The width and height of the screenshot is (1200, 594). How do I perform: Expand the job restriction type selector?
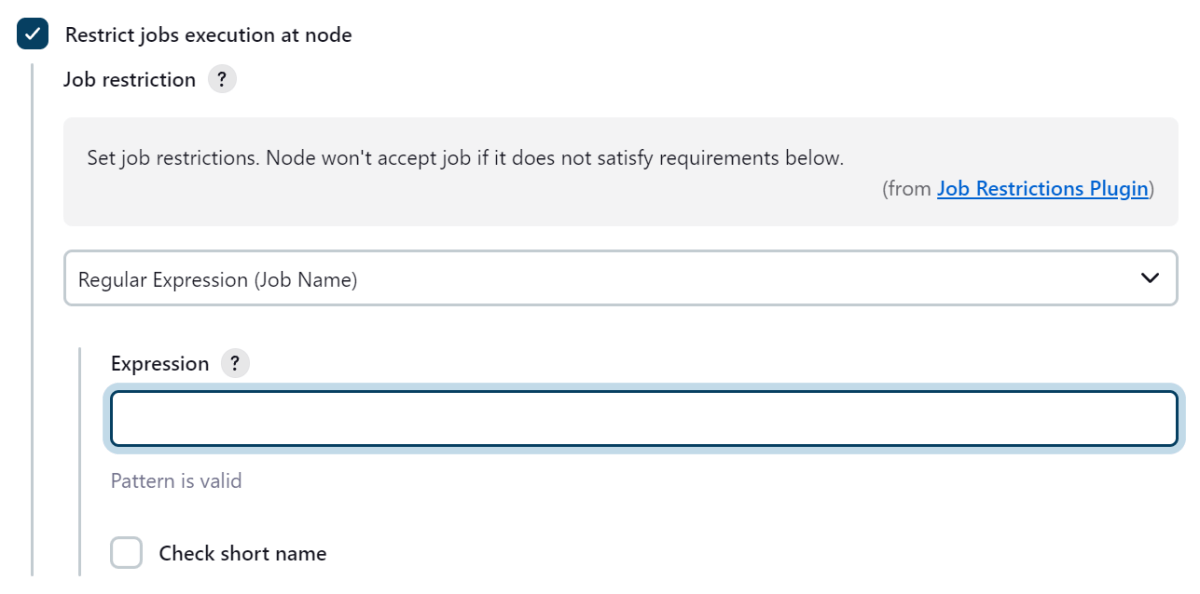tap(620, 278)
